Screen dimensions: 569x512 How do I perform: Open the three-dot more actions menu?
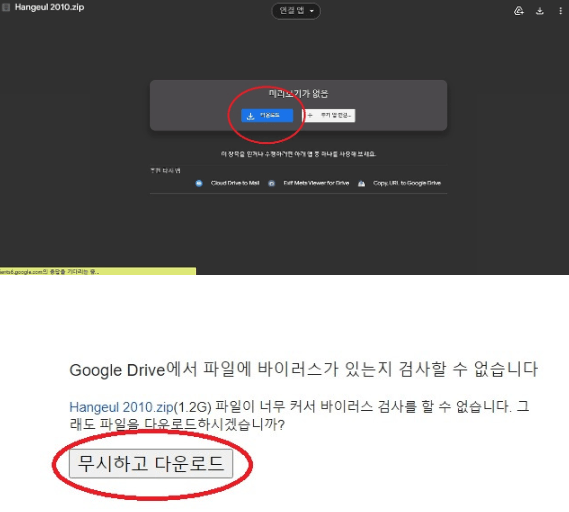[560, 11]
